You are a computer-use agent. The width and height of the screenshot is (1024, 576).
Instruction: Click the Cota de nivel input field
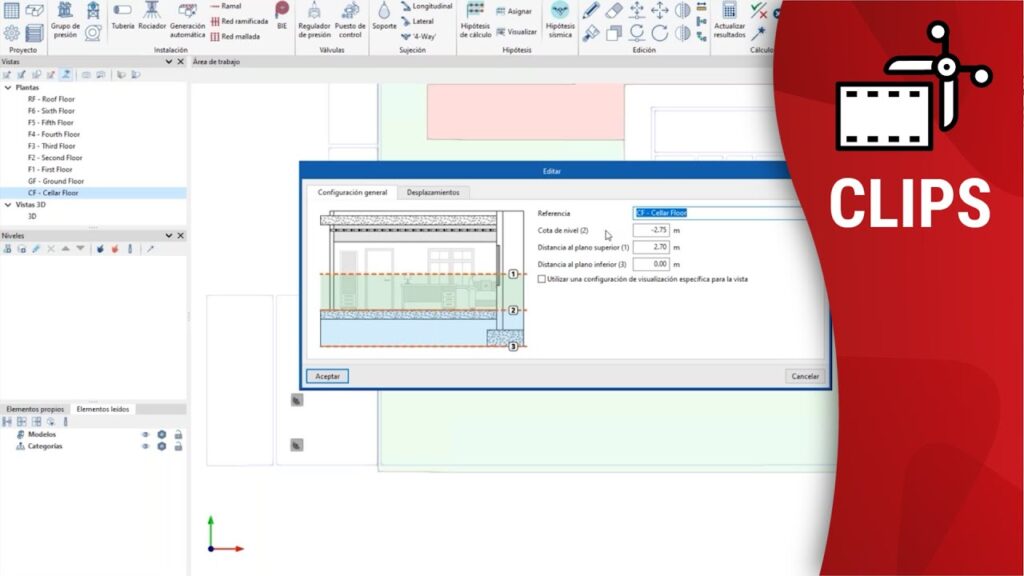click(650, 230)
